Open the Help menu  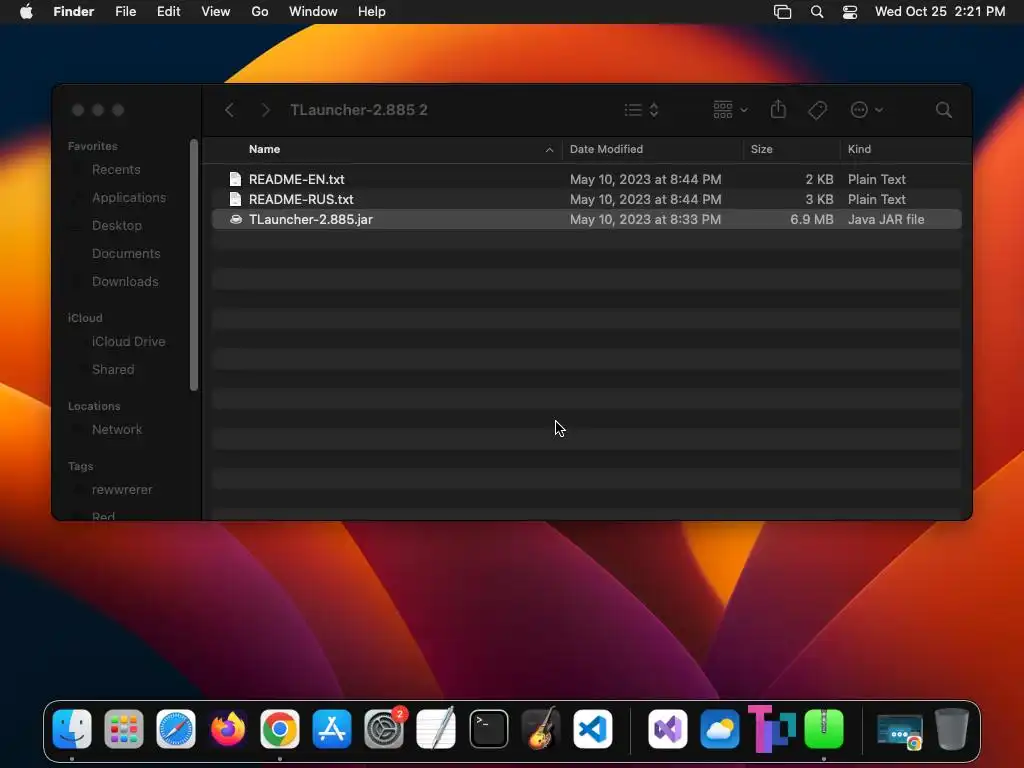click(x=372, y=12)
